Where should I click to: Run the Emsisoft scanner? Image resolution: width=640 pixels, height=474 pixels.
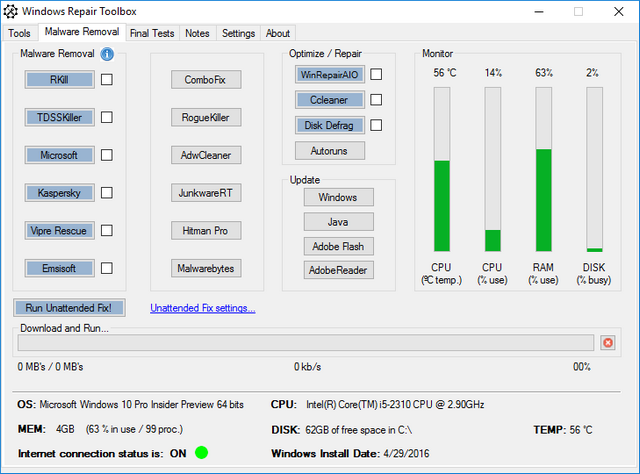tap(60, 268)
